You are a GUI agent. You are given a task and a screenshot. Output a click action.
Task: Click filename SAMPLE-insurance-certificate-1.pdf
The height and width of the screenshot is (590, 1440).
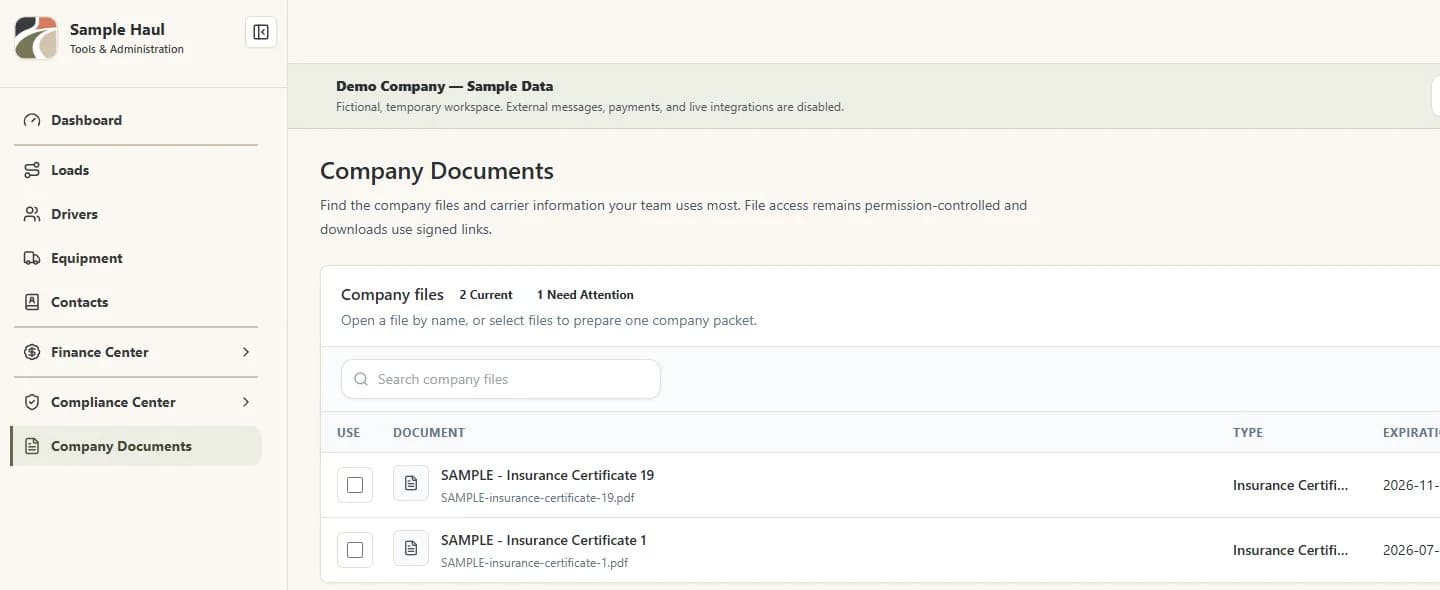click(x=534, y=563)
